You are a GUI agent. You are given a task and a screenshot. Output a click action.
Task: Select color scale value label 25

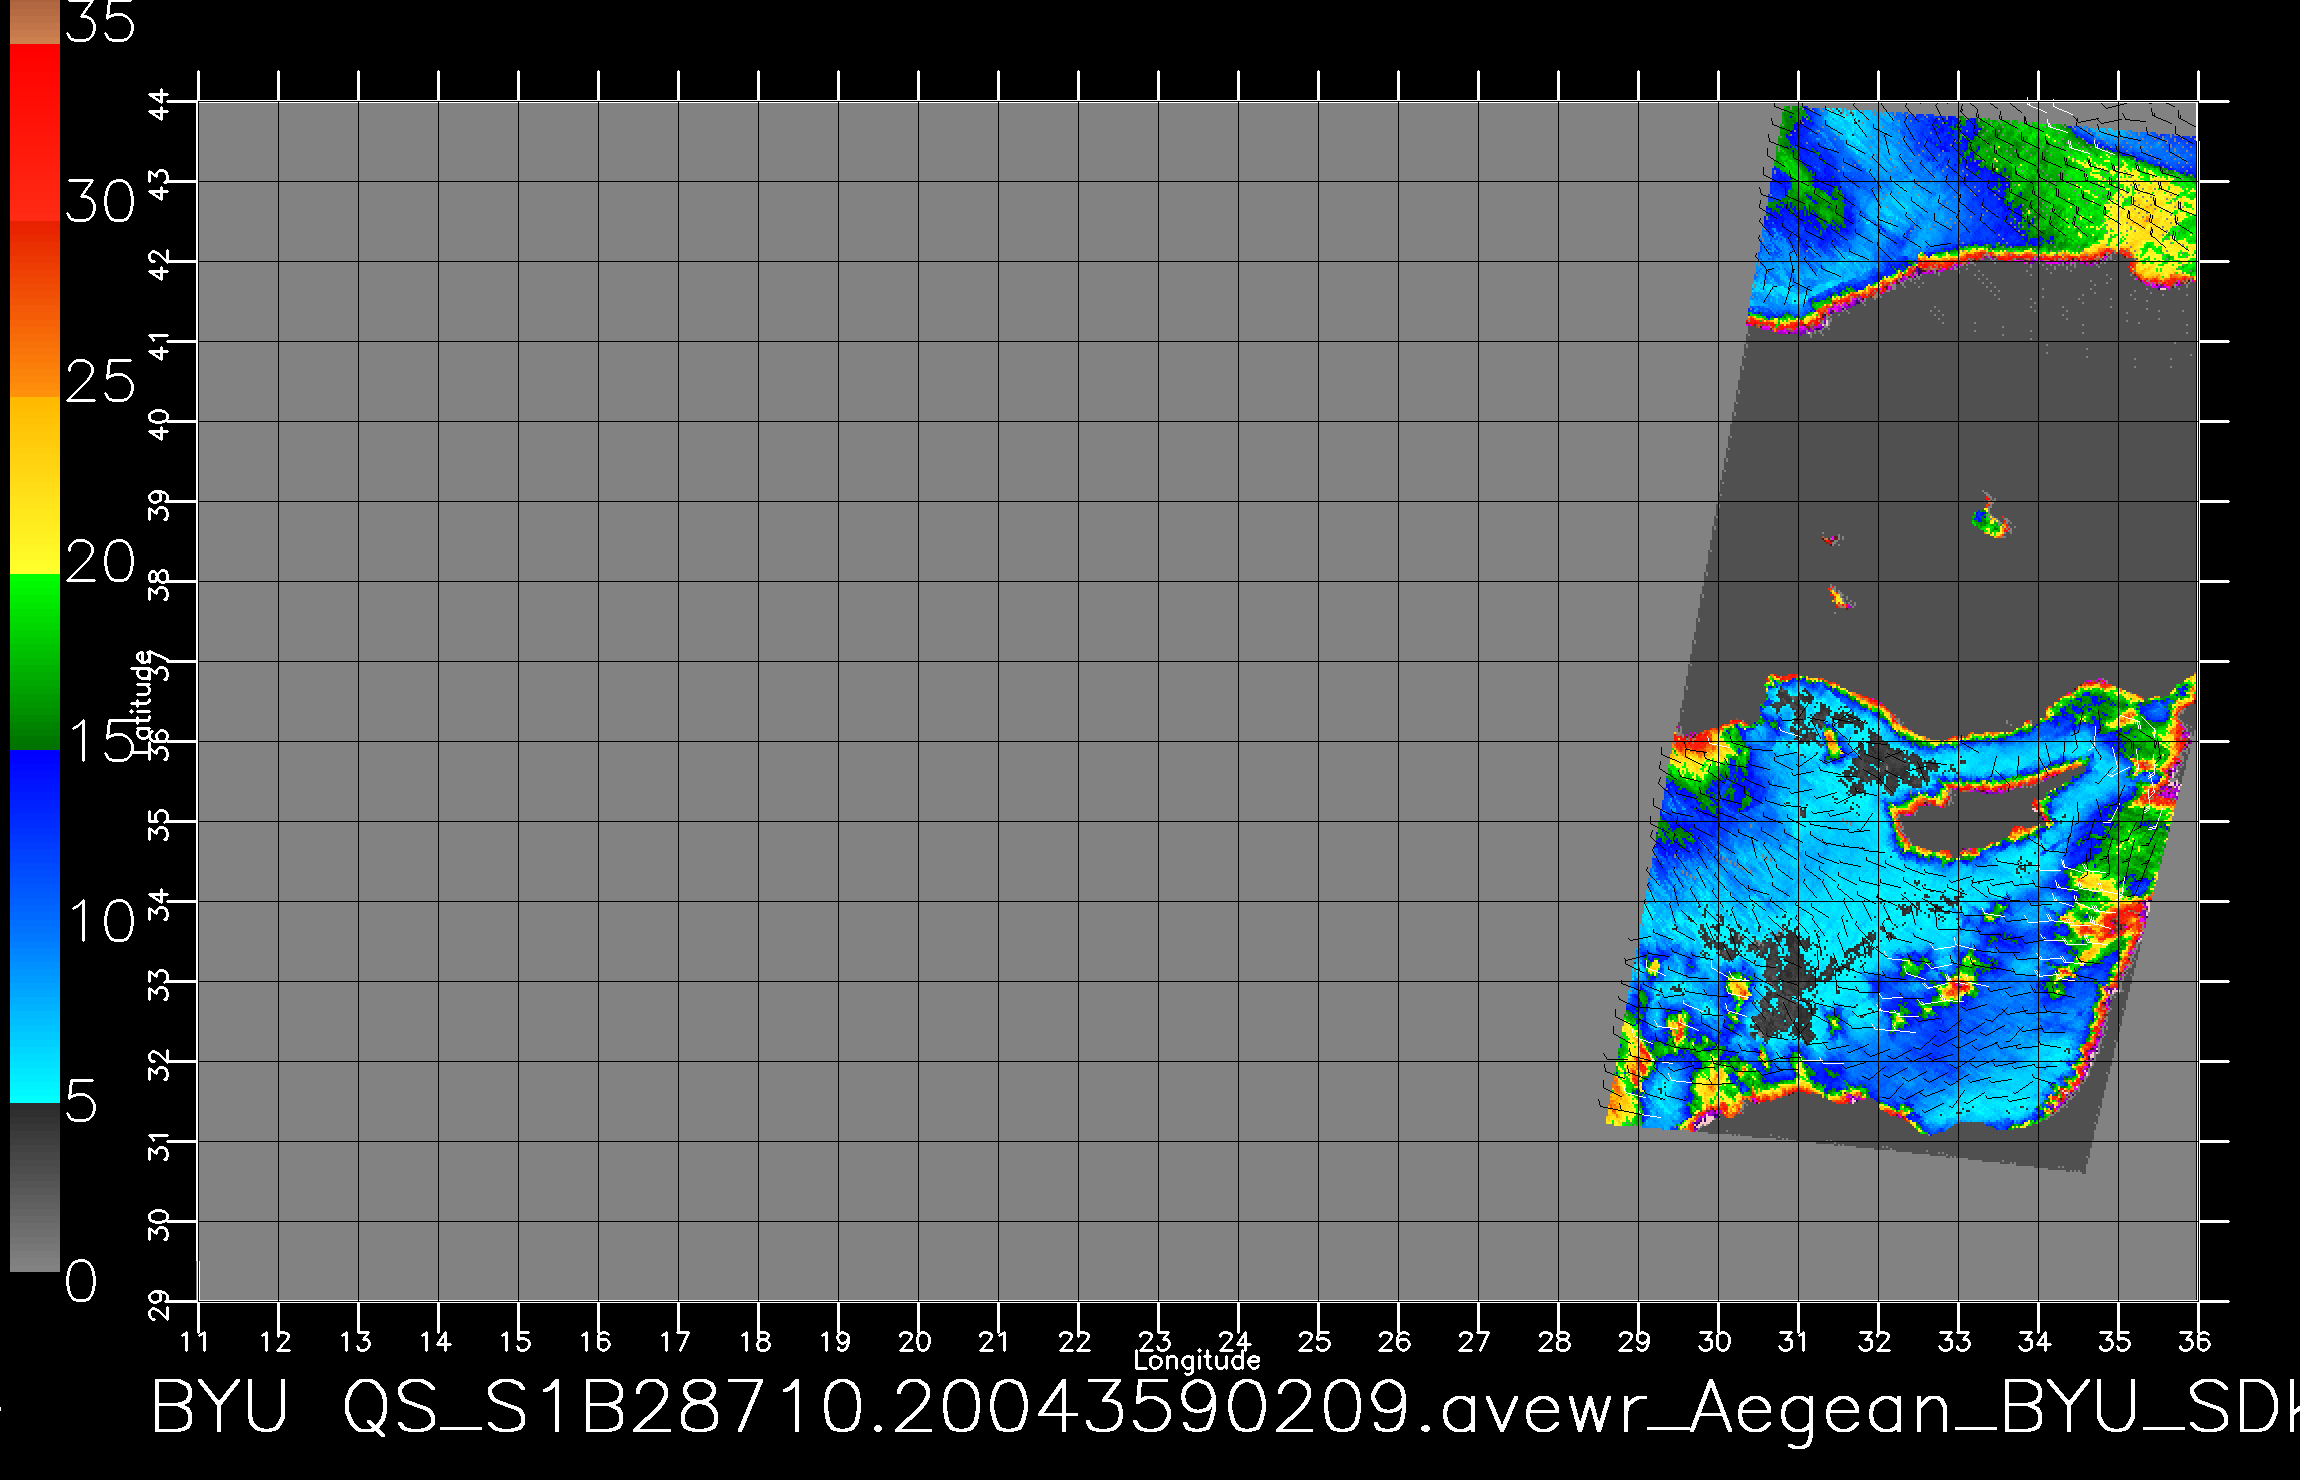click(100, 382)
